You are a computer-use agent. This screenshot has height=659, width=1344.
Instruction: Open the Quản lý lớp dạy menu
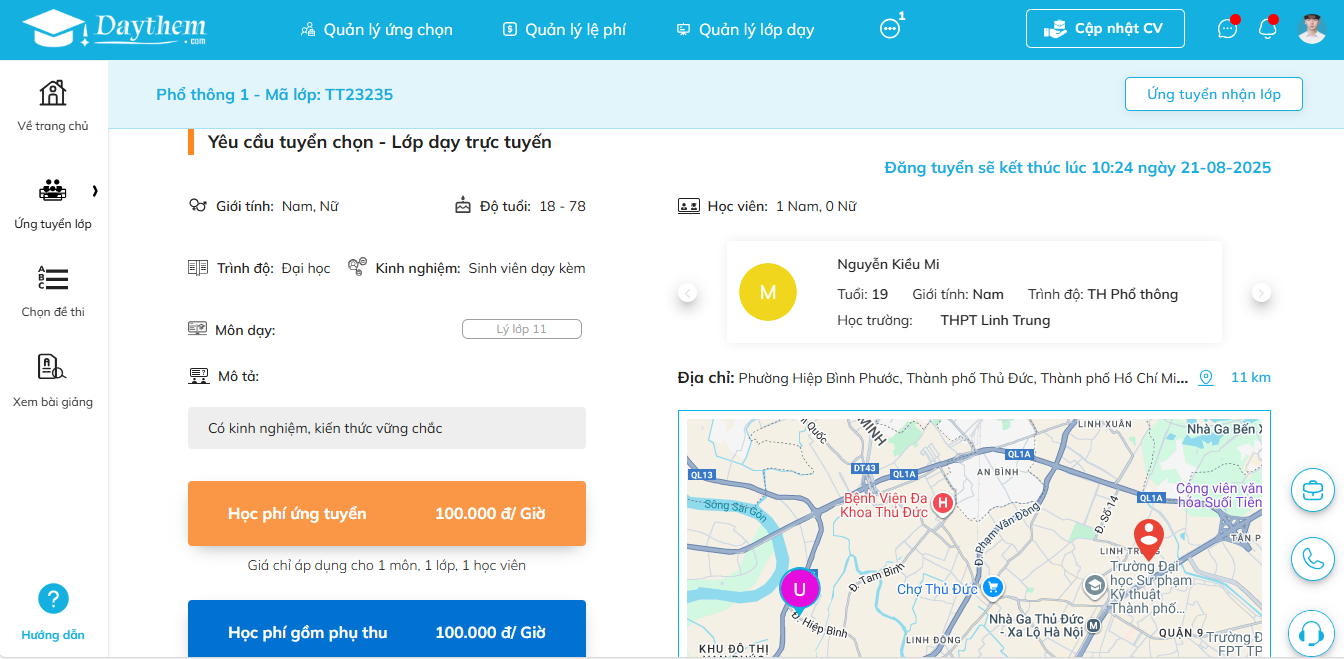pyautogui.click(x=745, y=30)
